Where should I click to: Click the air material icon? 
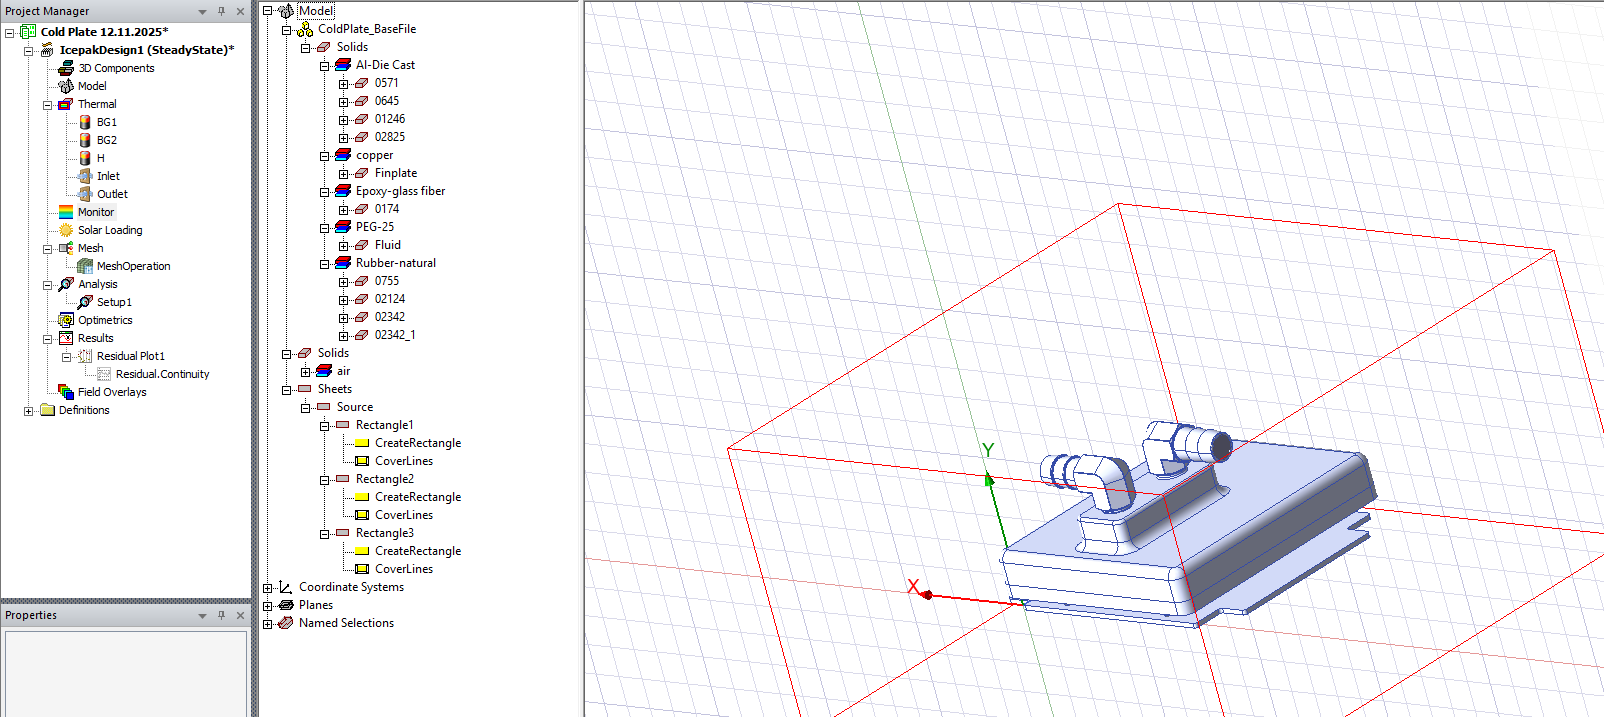(x=324, y=371)
